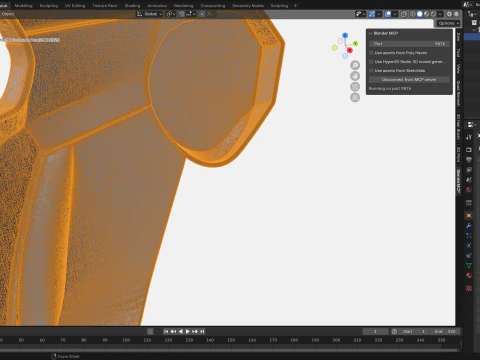Switch to the Geometry Nodes workspace tab
The width and height of the screenshot is (480, 360).
pos(248,6)
